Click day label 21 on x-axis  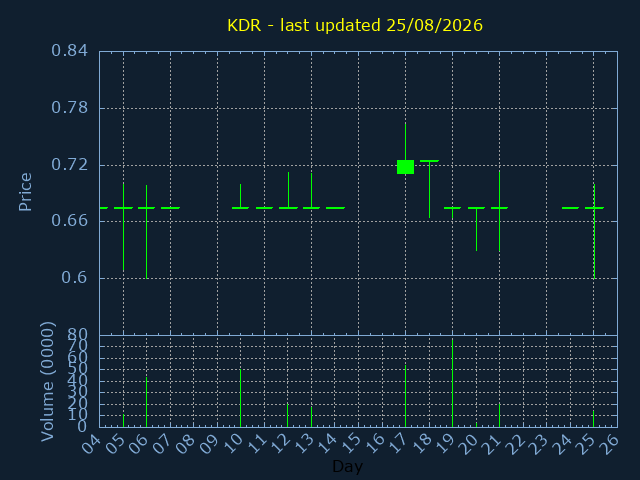[491, 444]
